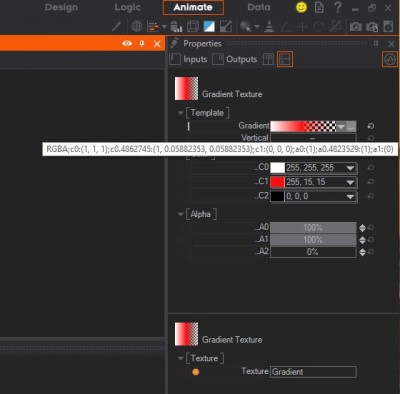Image resolution: width=400 pixels, height=394 pixels.
Task: Toggle the Outputs filter button
Action: (235, 59)
